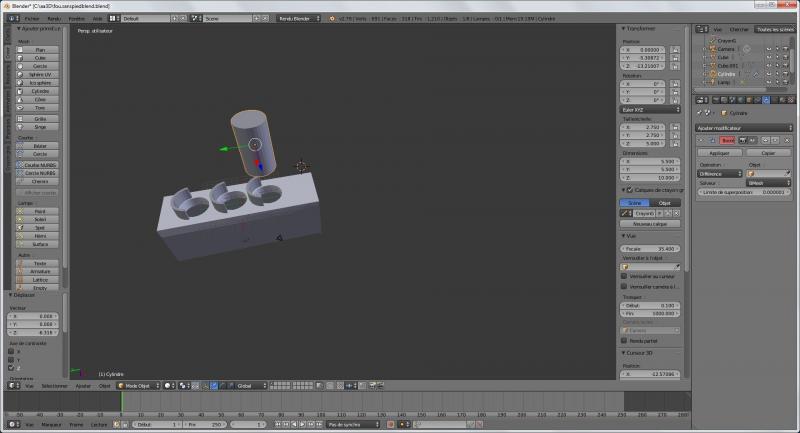The height and width of the screenshot is (433, 800).
Task: Remove the Boolean modifier with X icon
Action: coord(785,141)
